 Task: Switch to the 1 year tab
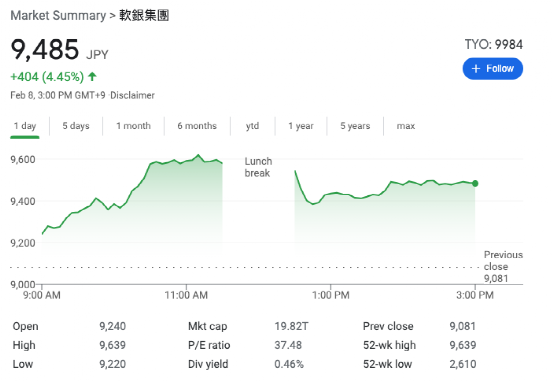click(x=300, y=126)
